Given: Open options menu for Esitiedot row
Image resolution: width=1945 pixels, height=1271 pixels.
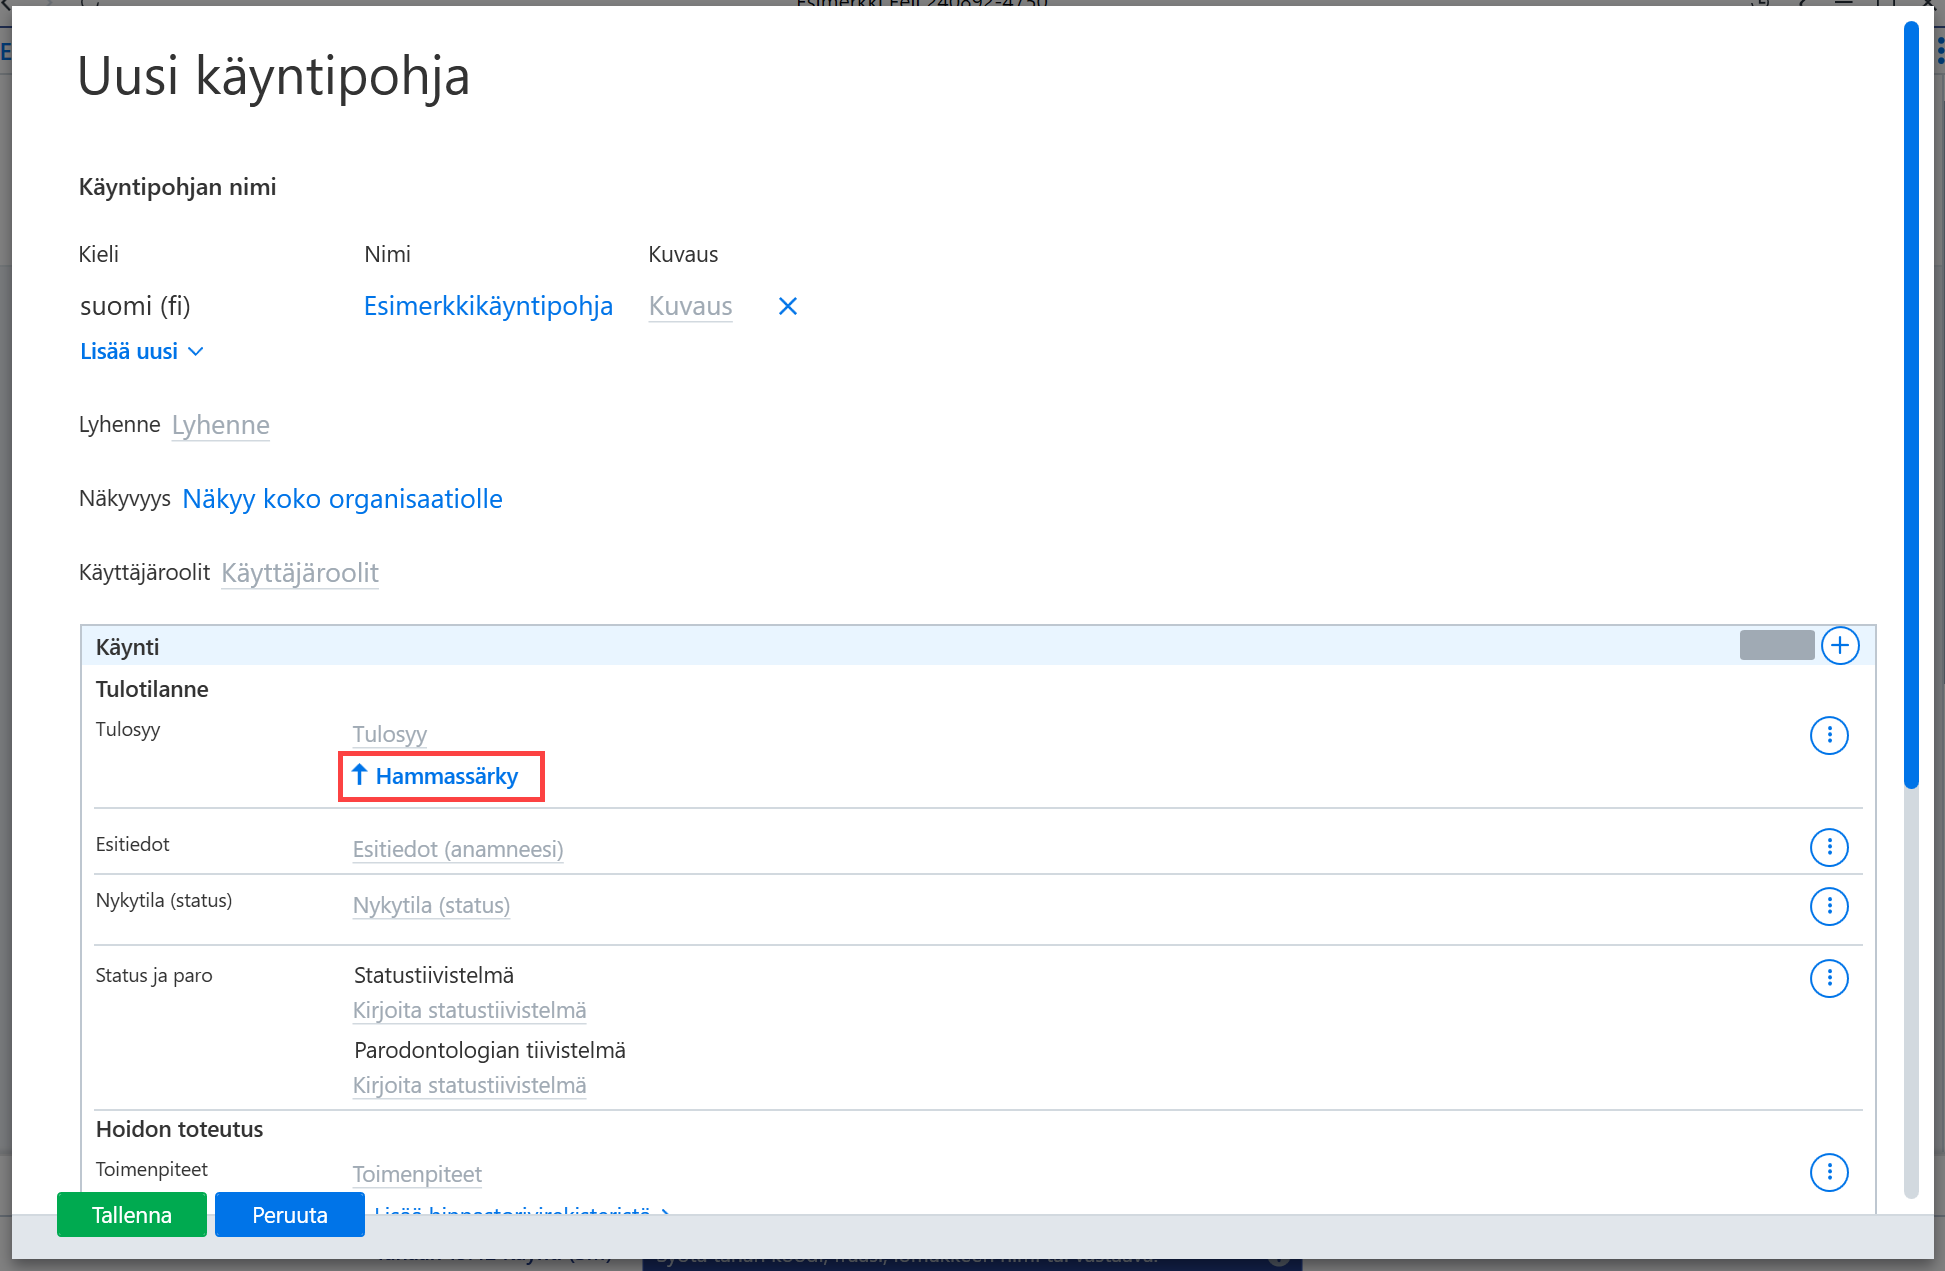Looking at the screenshot, I should click(1829, 848).
